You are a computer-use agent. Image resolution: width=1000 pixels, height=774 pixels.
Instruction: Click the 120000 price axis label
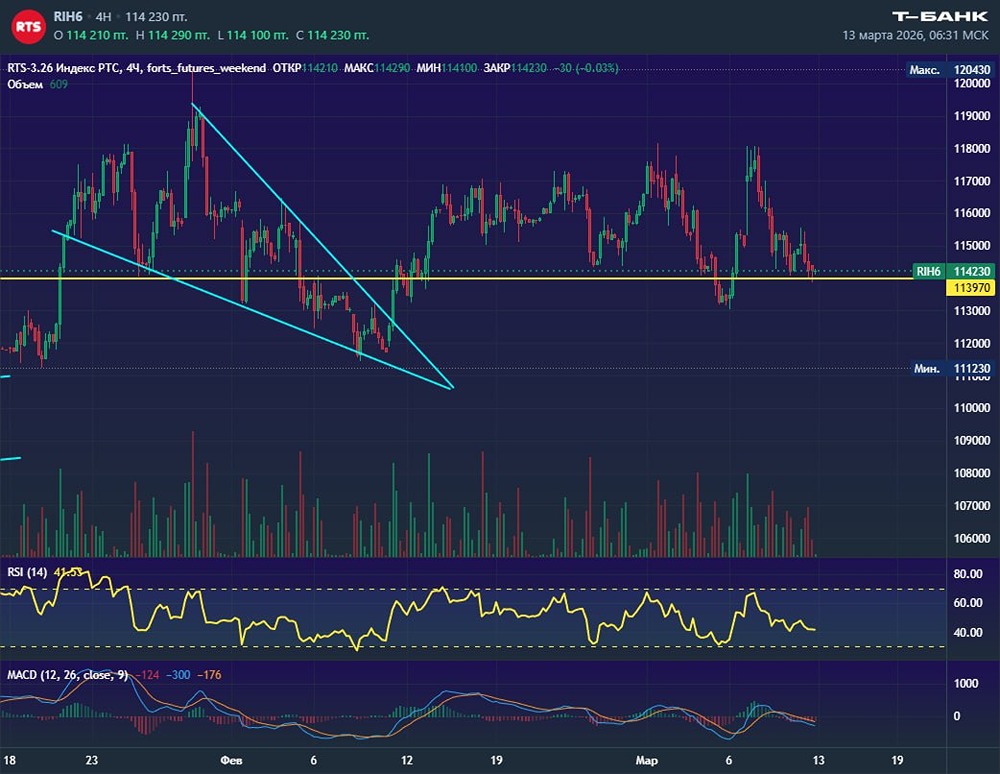pos(972,84)
